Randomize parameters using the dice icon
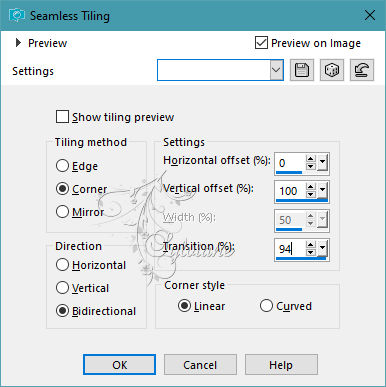 point(332,70)
